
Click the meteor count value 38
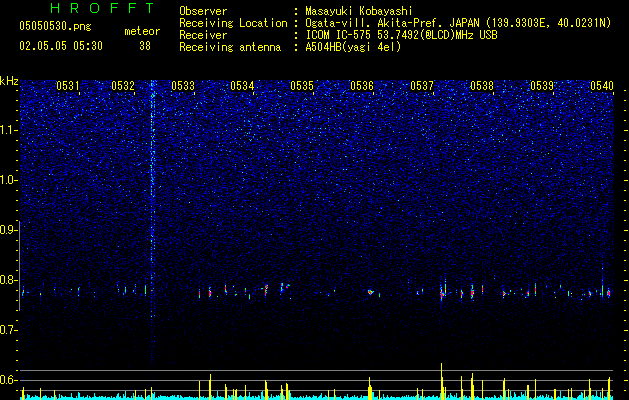pyautogui.click(x=145, y=46)
